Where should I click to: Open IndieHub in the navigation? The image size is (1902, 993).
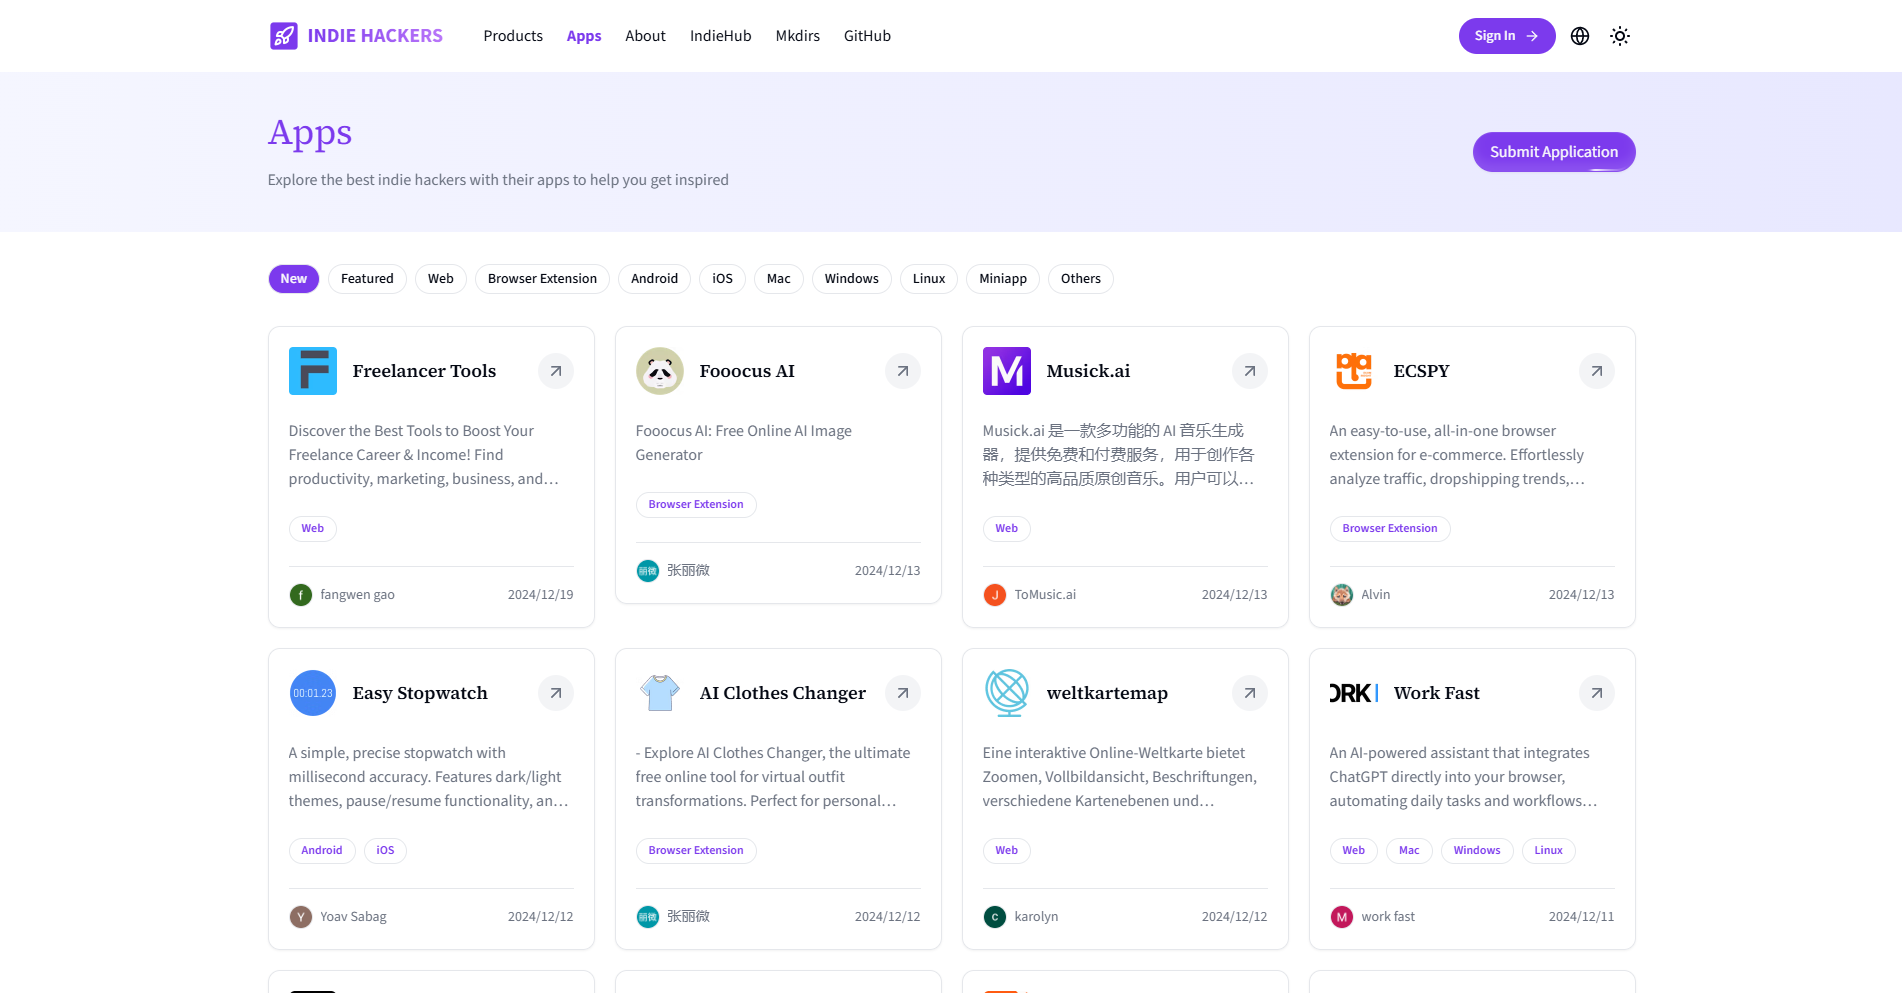pos(720,36)
